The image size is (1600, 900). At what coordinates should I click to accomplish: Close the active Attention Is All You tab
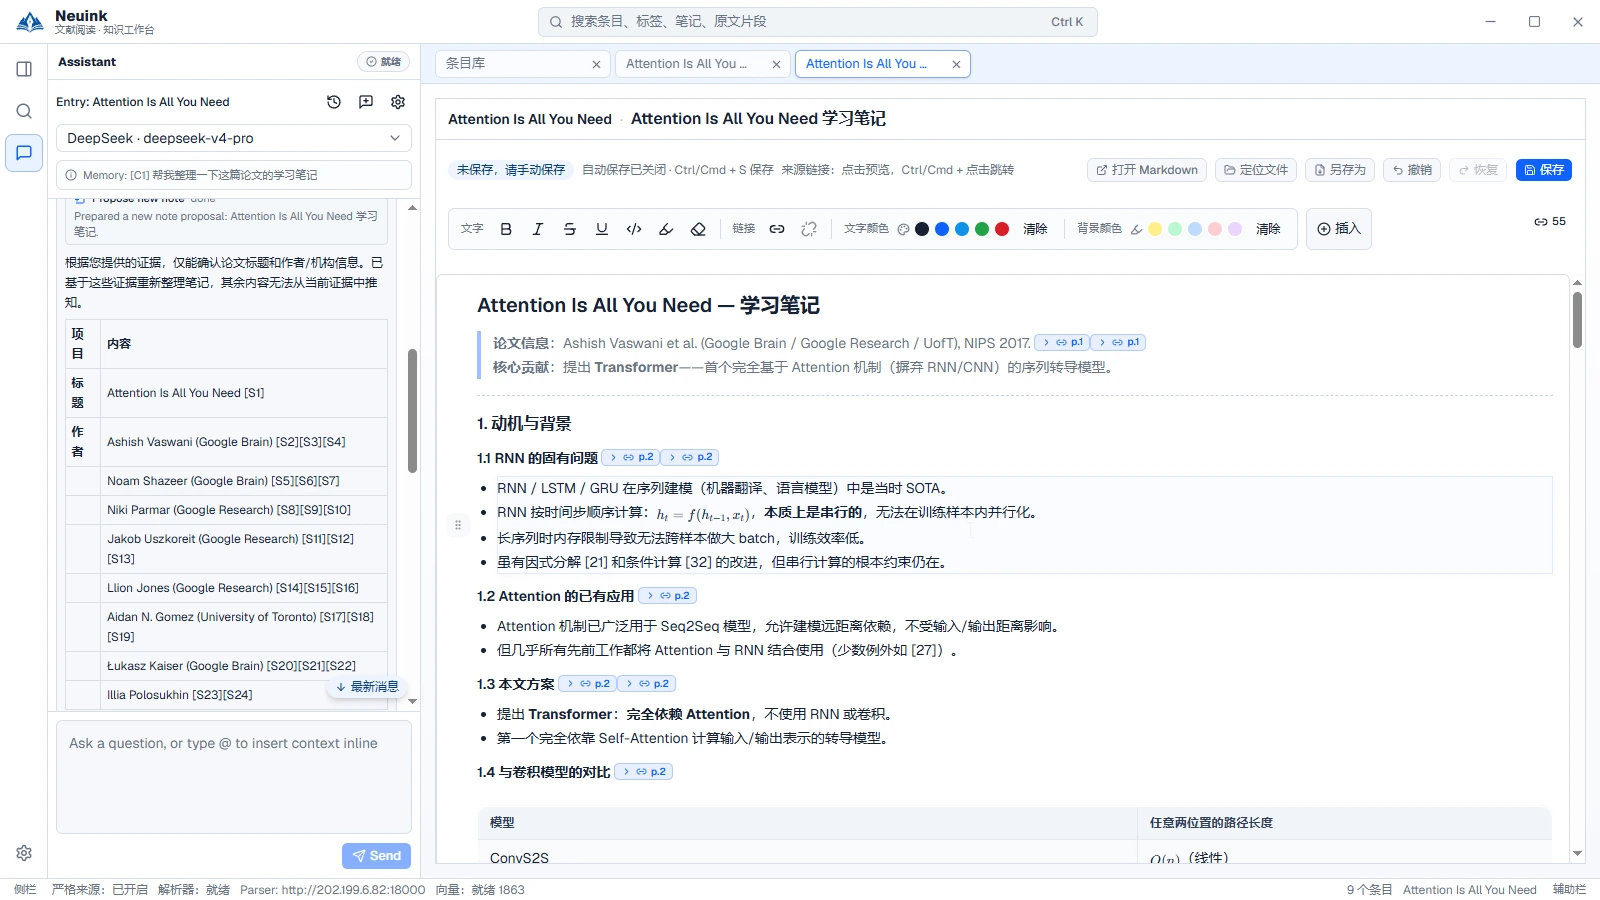point(956,64)
